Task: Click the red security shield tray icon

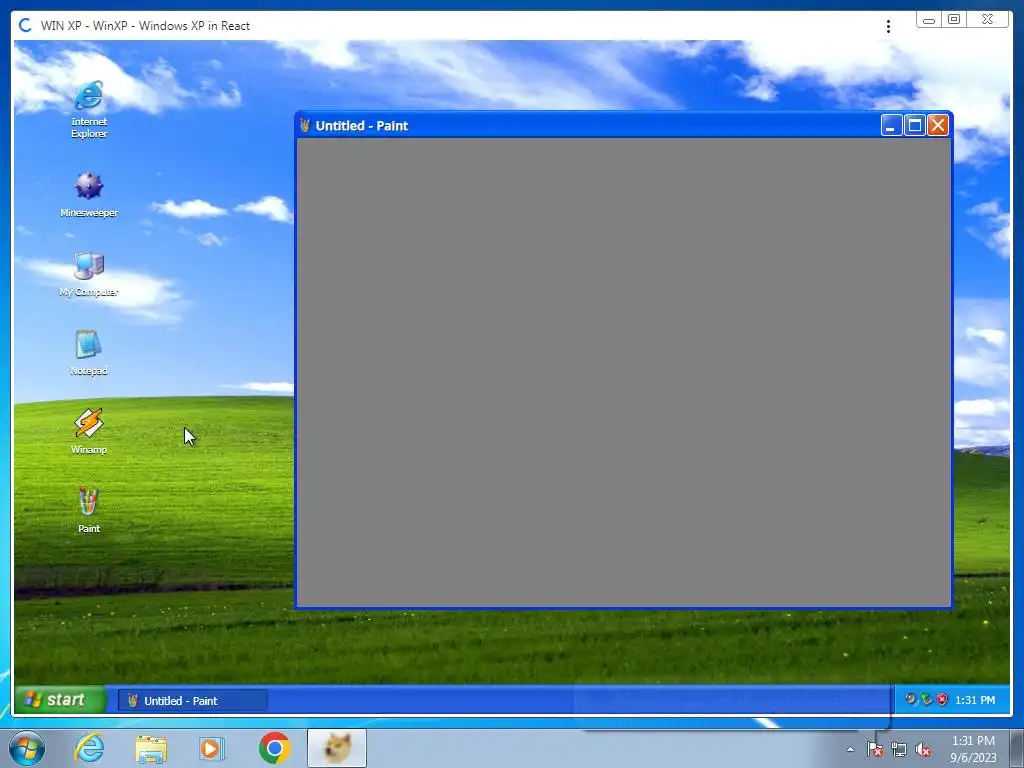Action: pyautogui.click(x=942, y=699)
